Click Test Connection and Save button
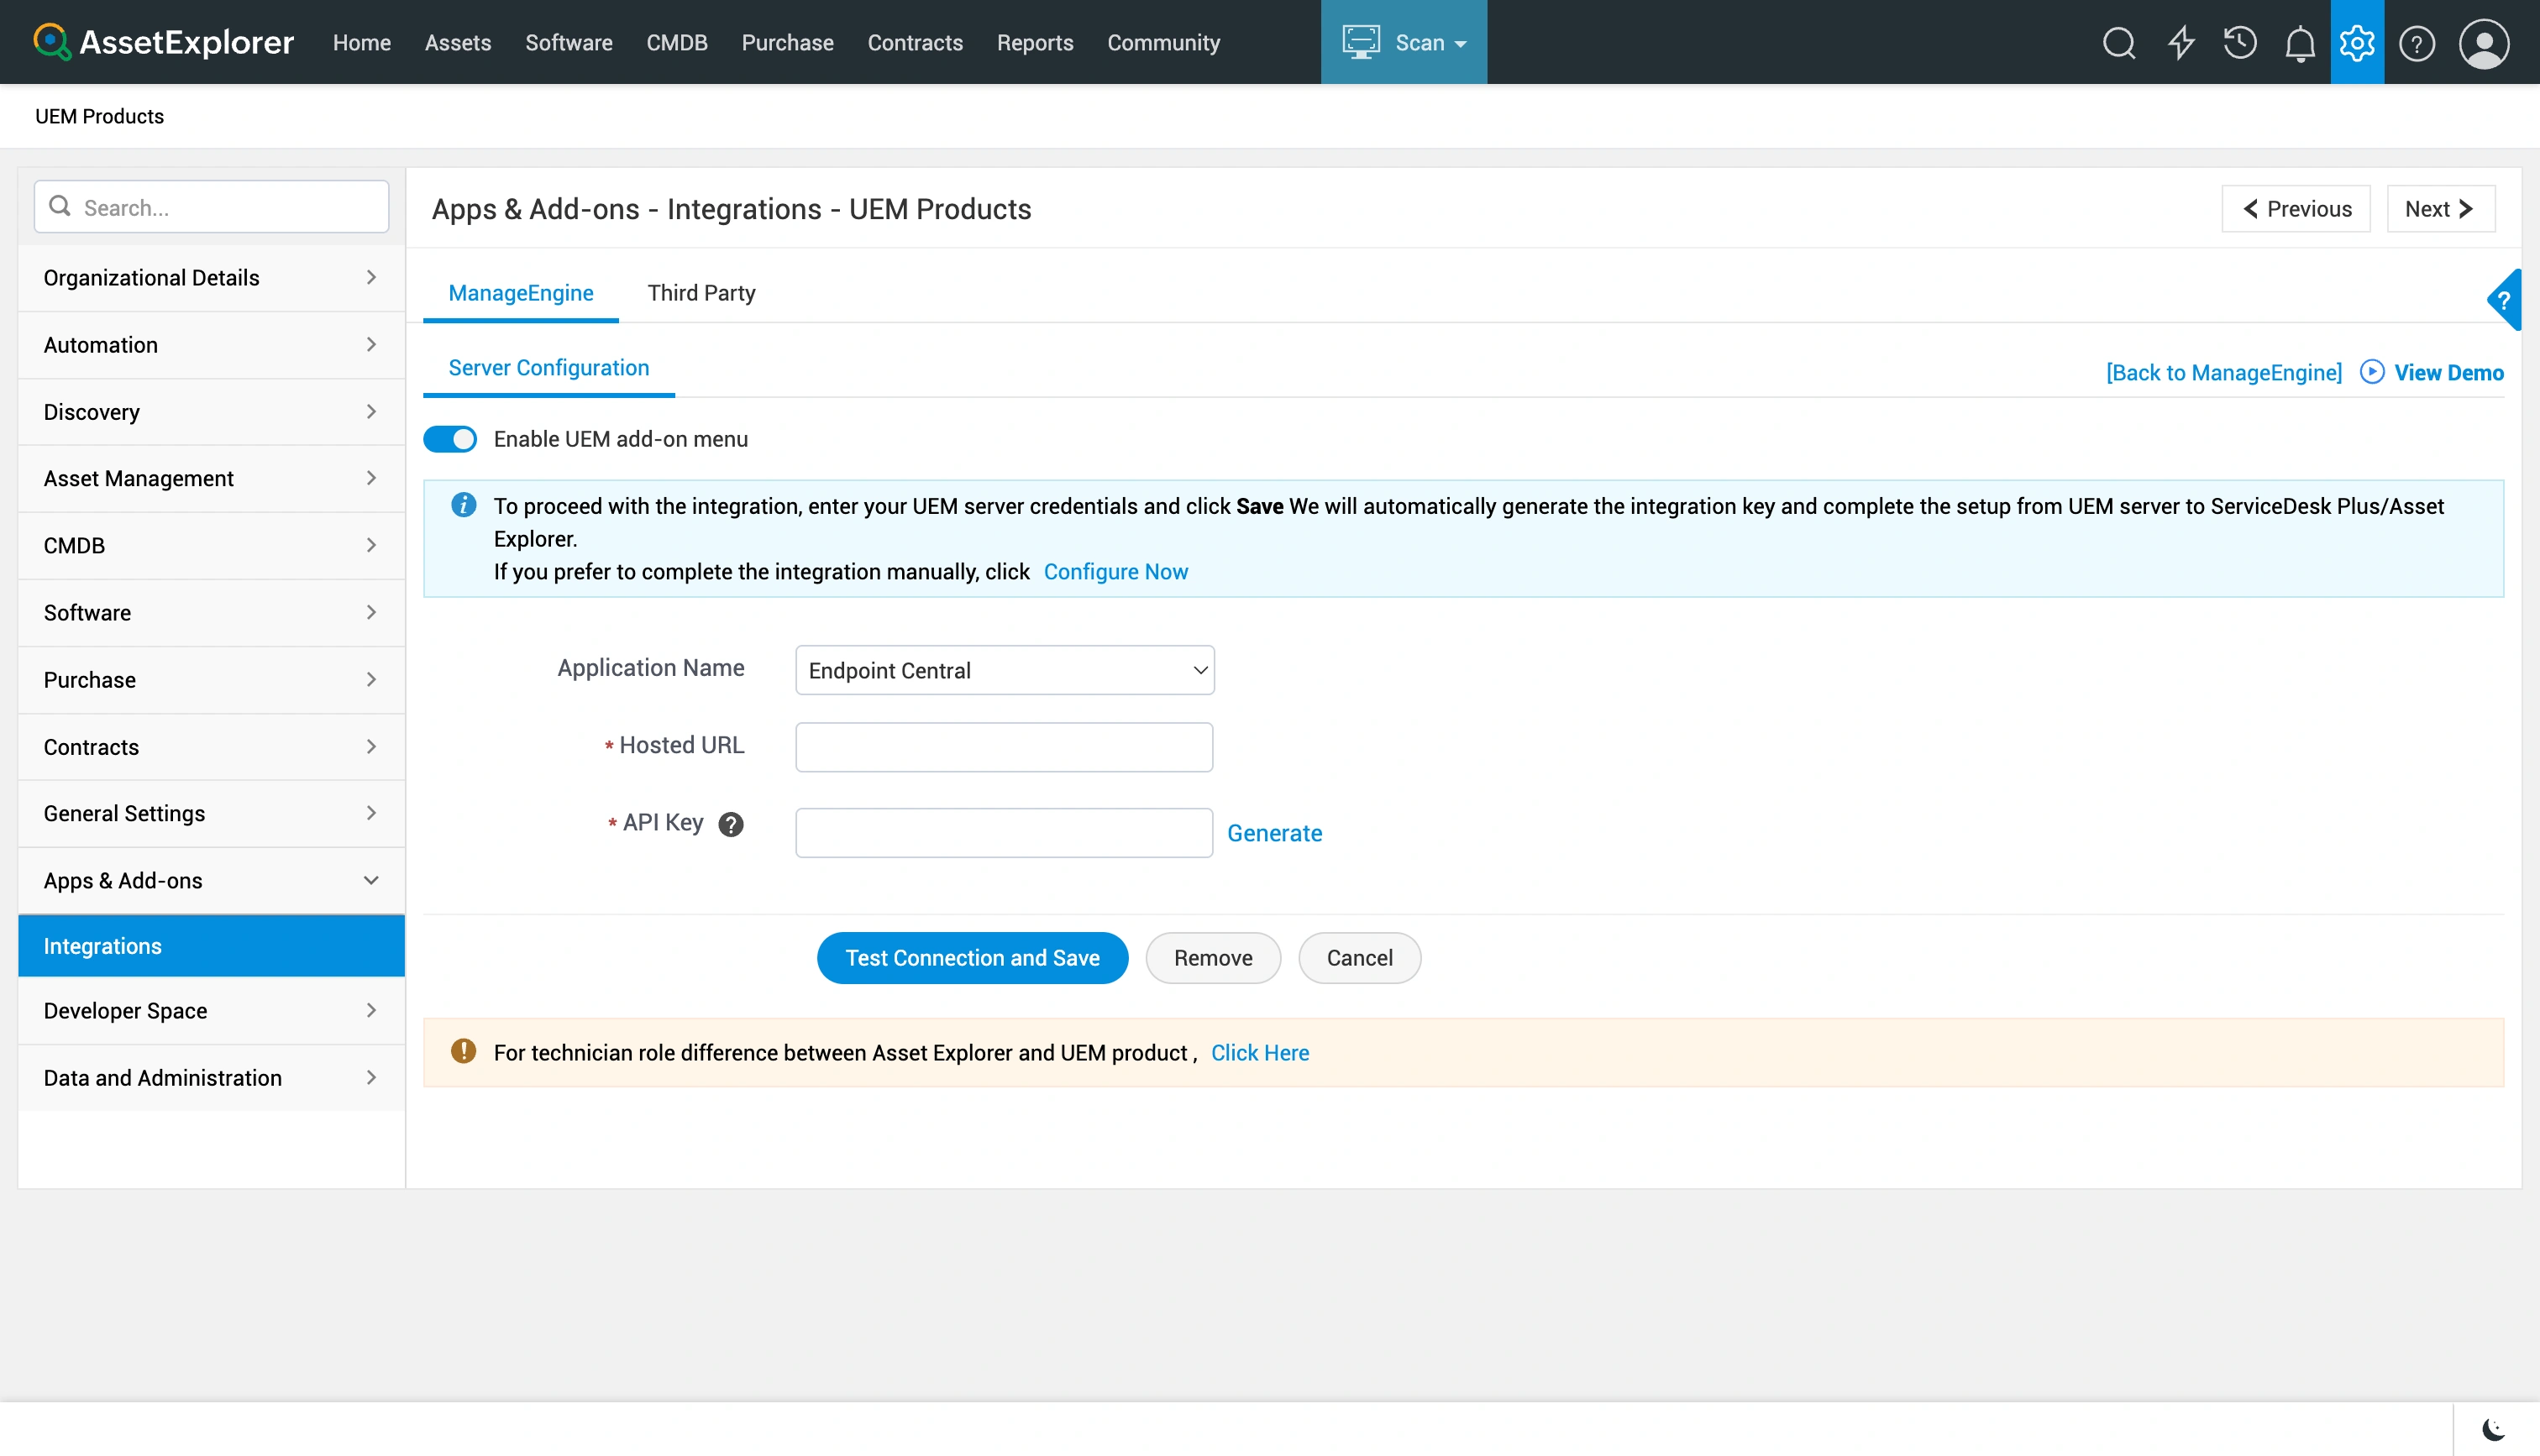 (972, 958)
